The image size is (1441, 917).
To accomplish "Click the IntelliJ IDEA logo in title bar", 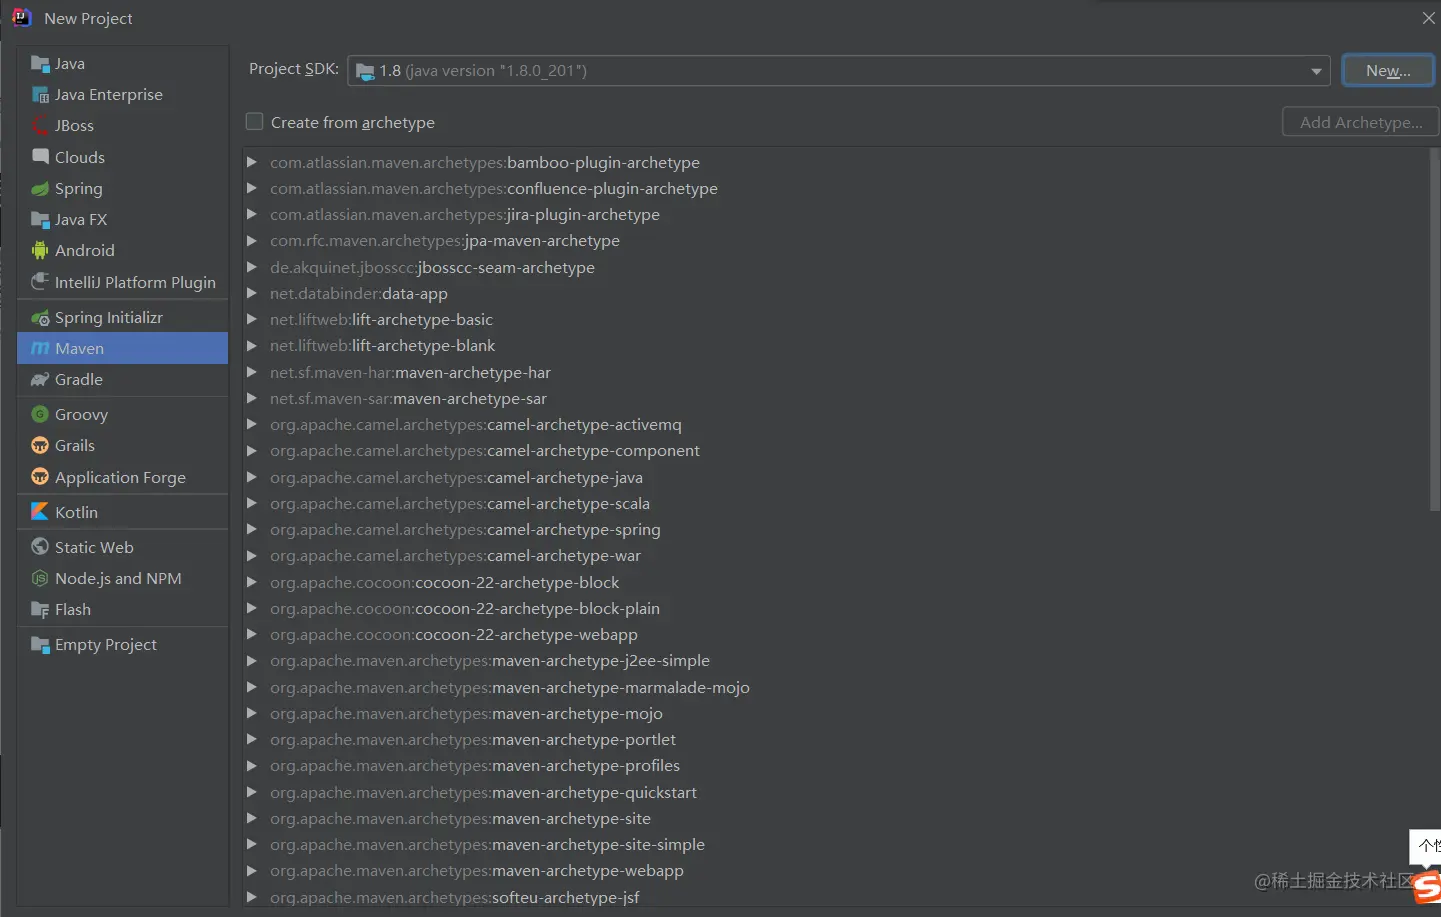I will click(x=21, y=18).
